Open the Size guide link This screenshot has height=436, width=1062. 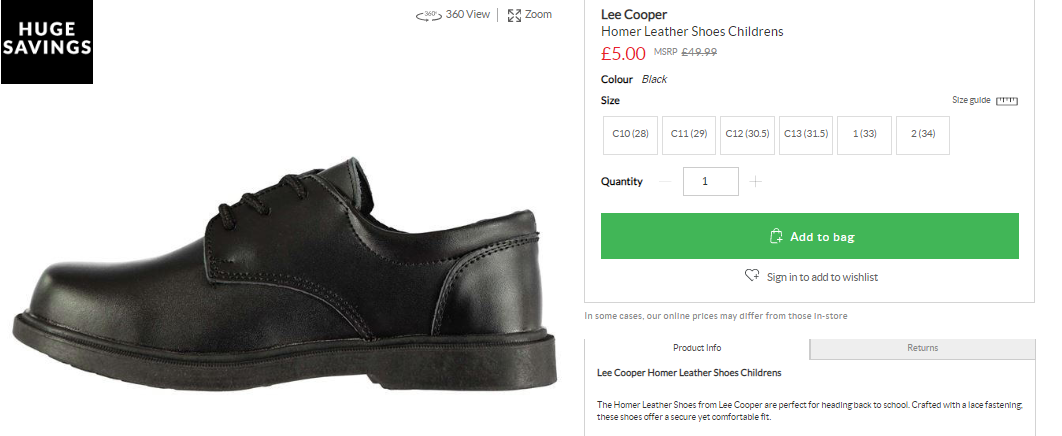(971, 101)
